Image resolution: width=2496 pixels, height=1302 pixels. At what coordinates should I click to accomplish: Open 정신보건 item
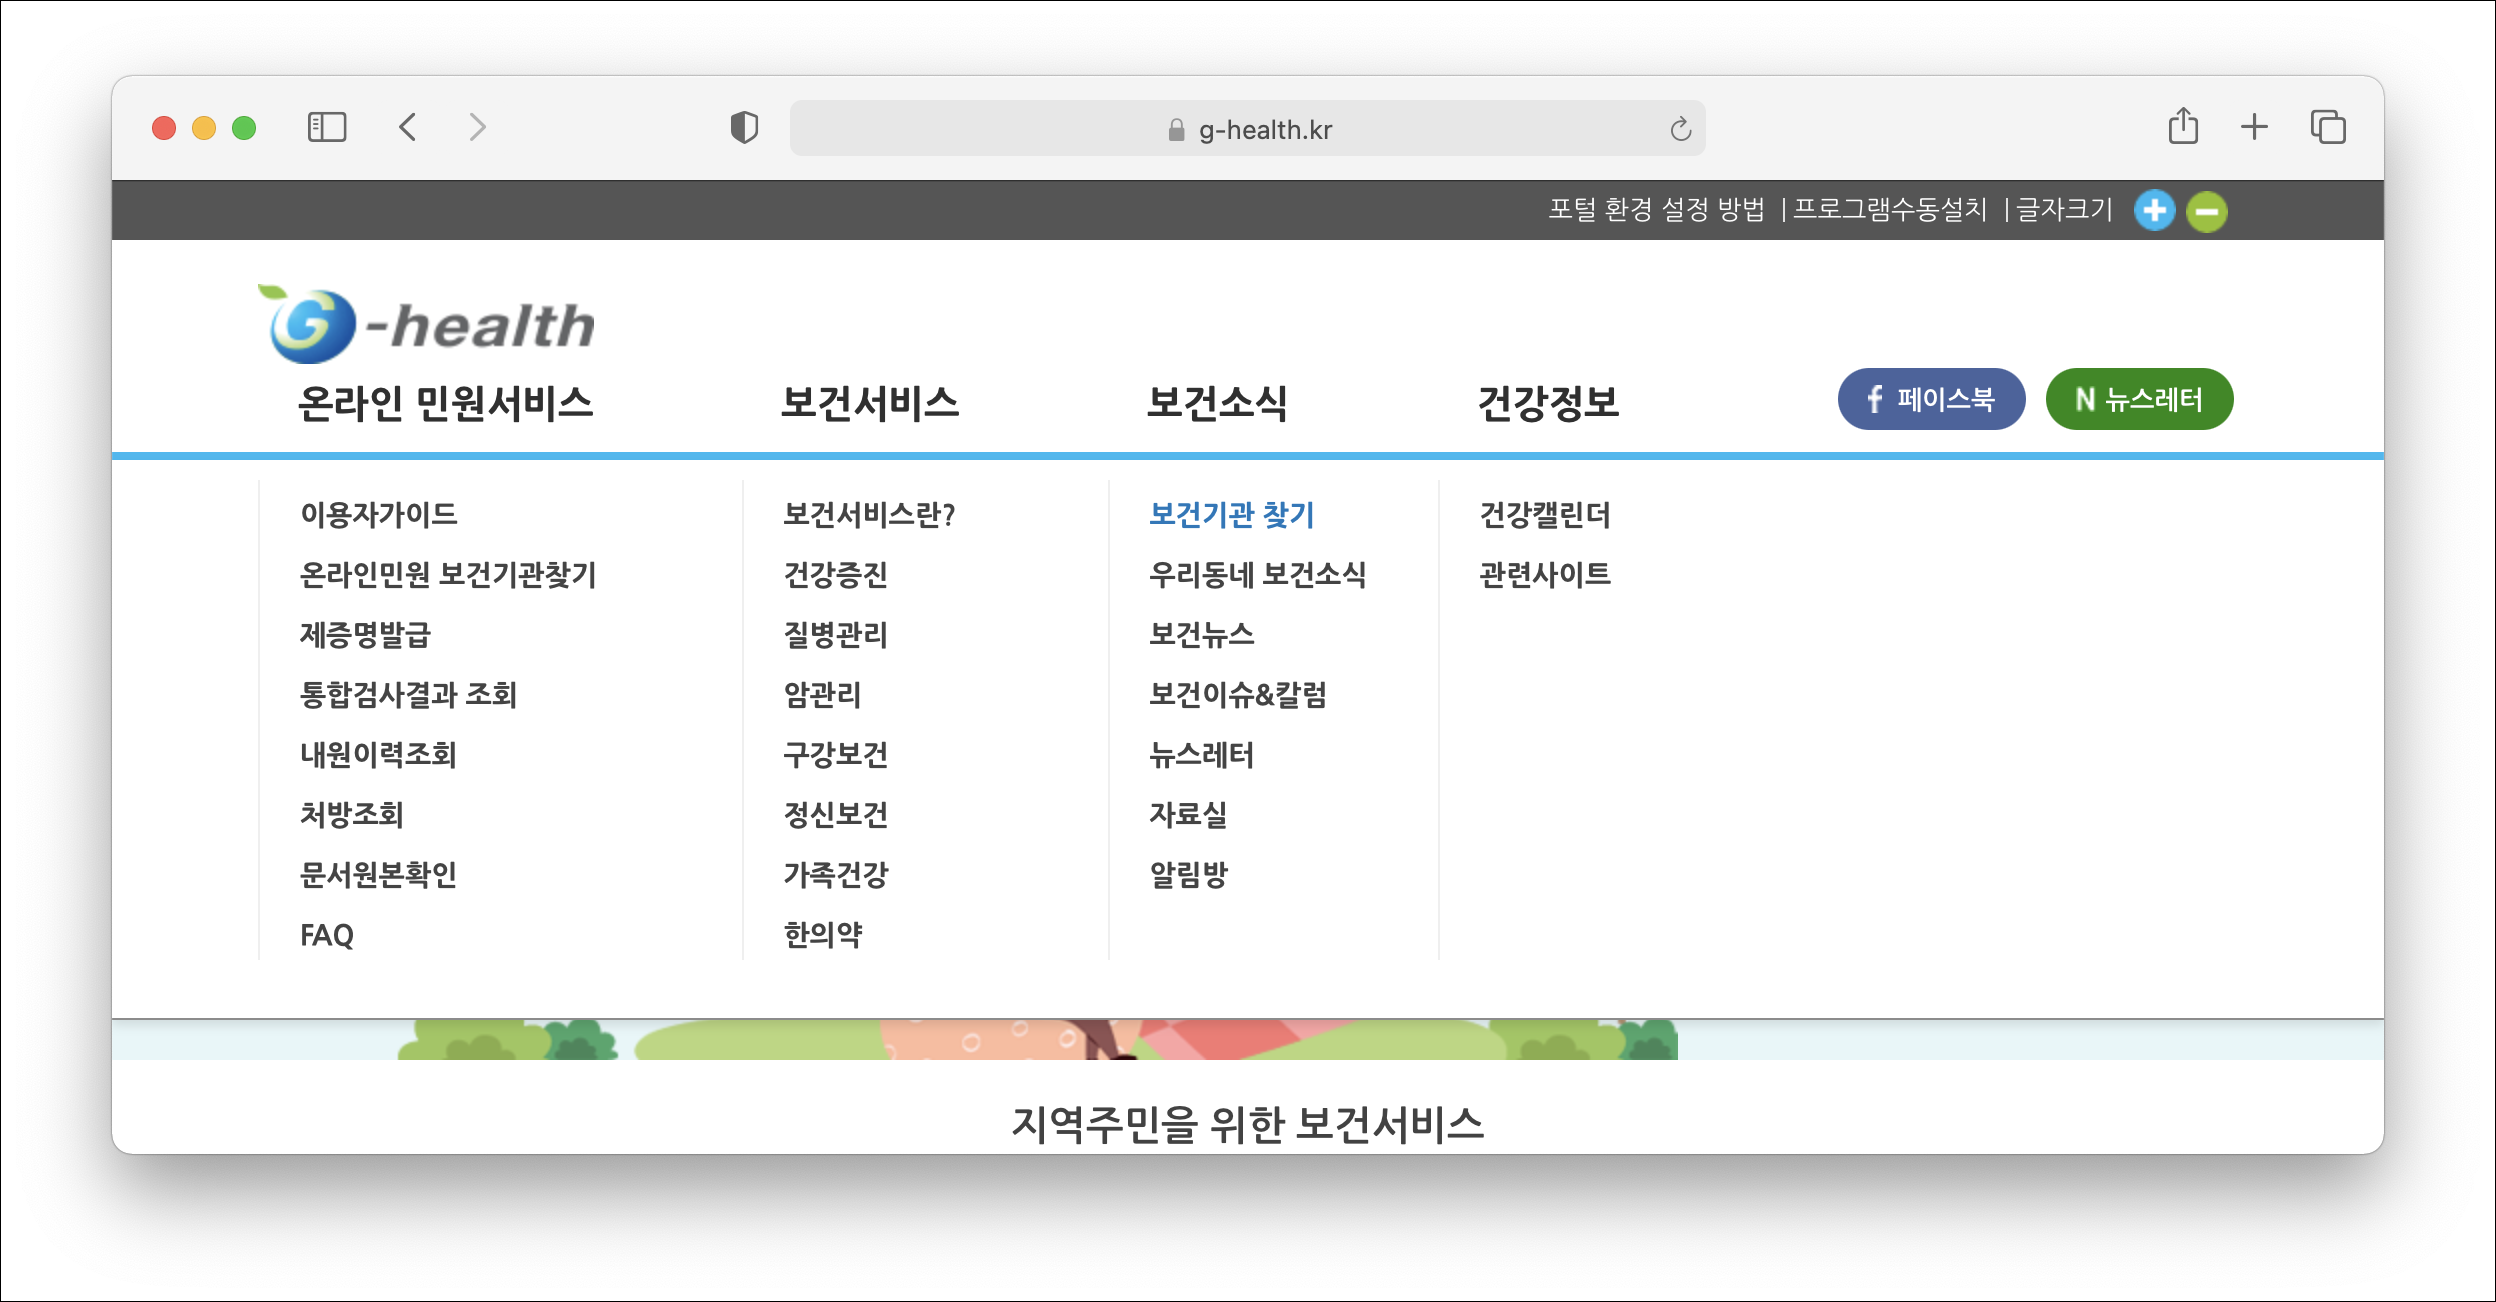coord(836,814)
